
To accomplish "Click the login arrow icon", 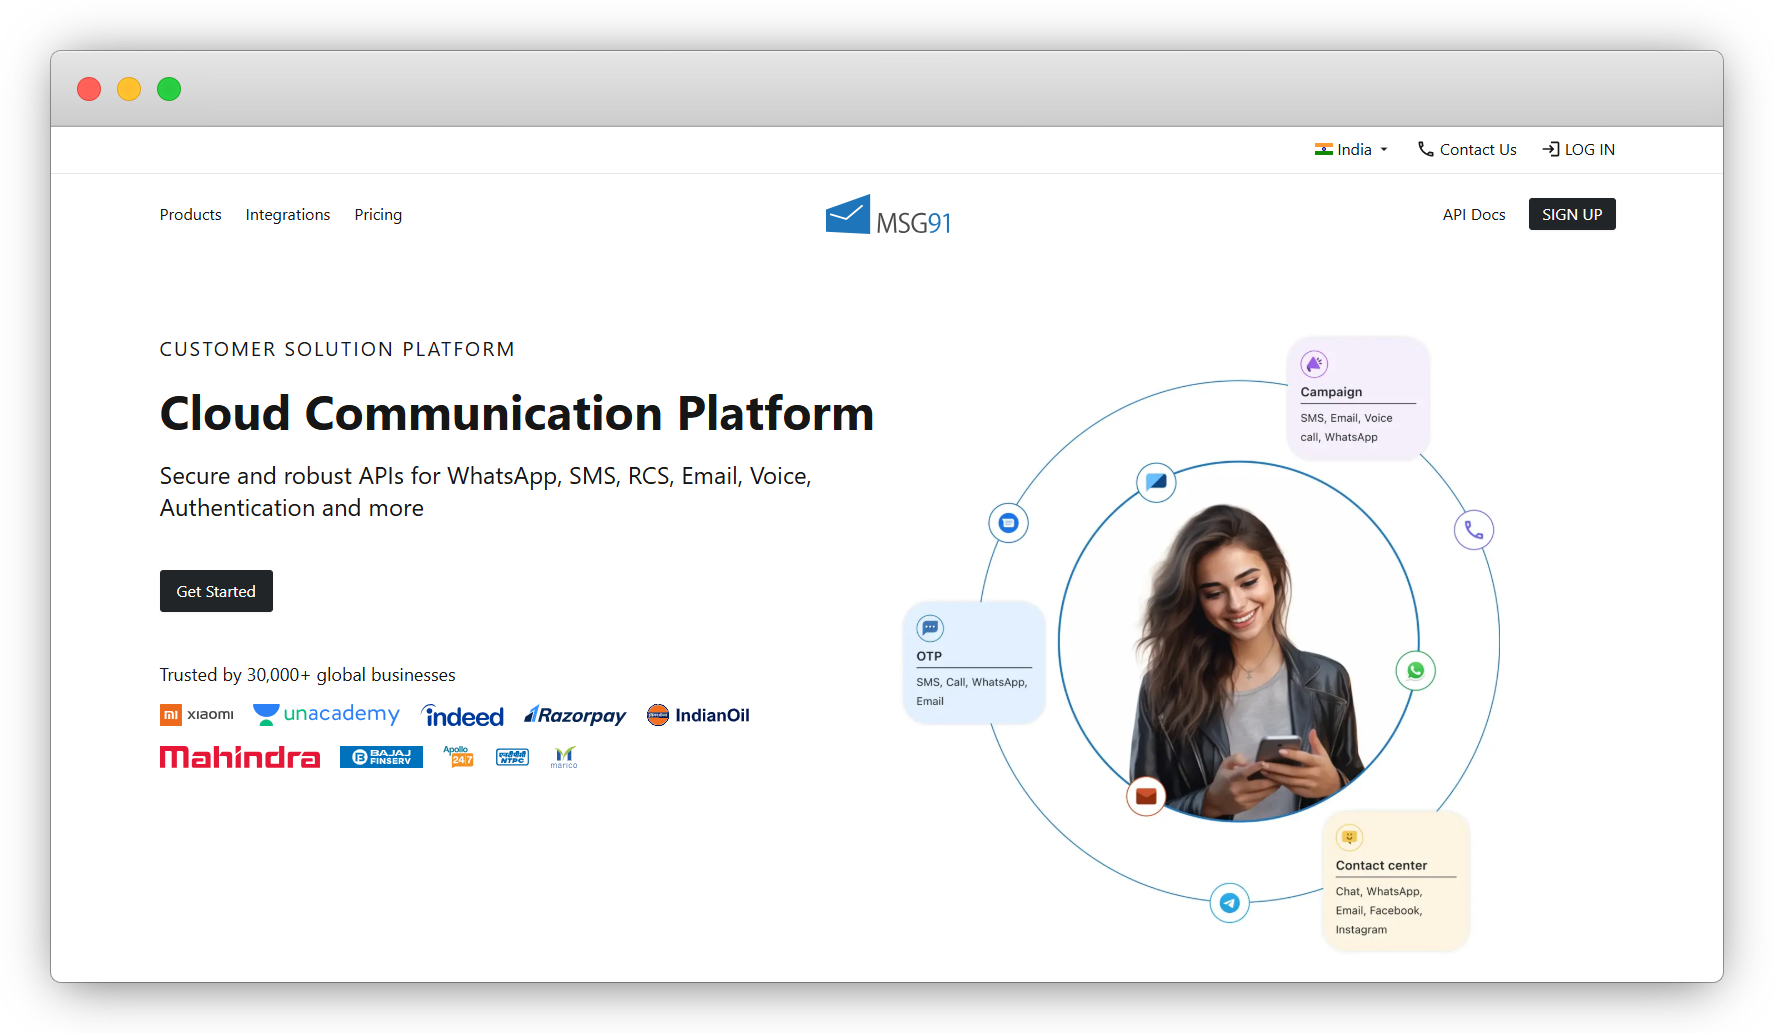I will 1551,149.
